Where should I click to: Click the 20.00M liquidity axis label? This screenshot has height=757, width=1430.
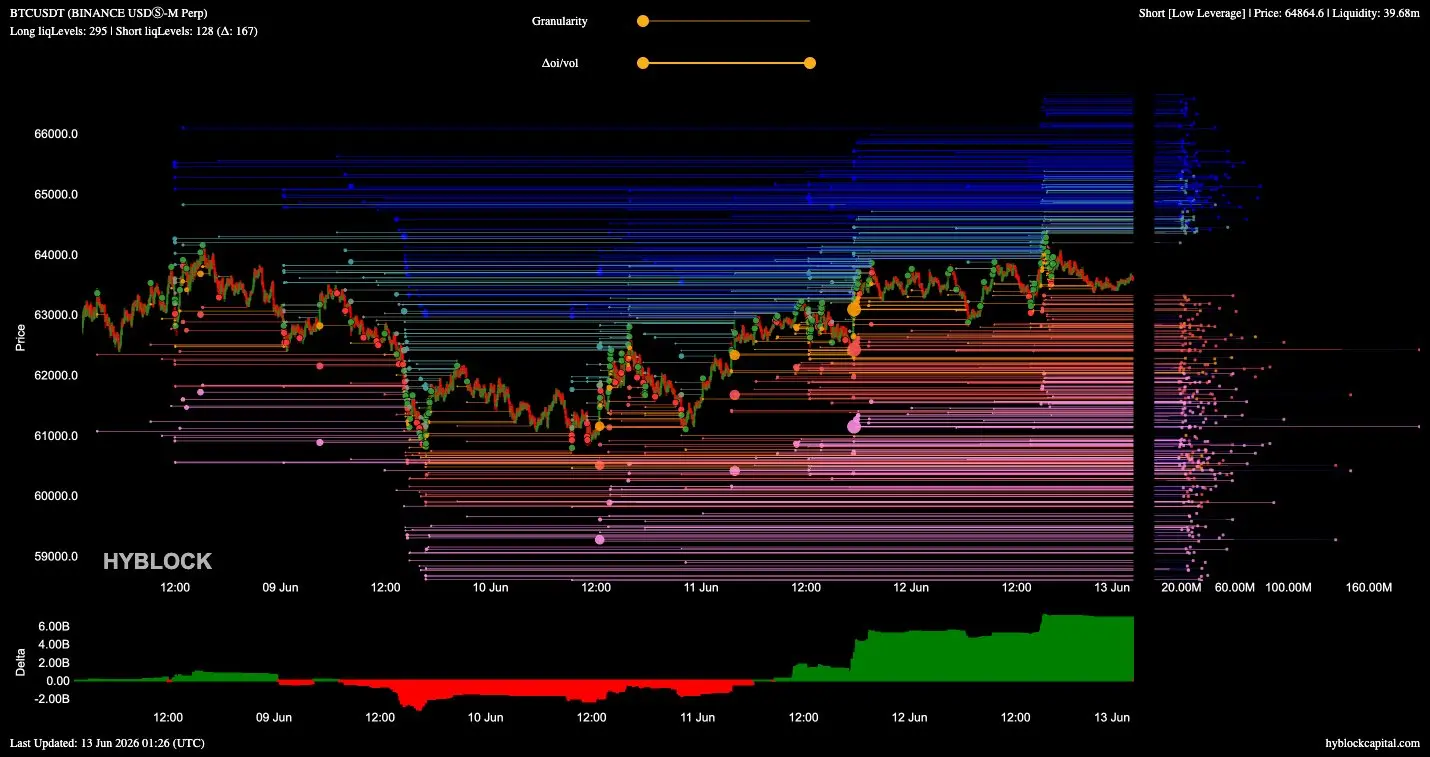[x=1181, y=588]
